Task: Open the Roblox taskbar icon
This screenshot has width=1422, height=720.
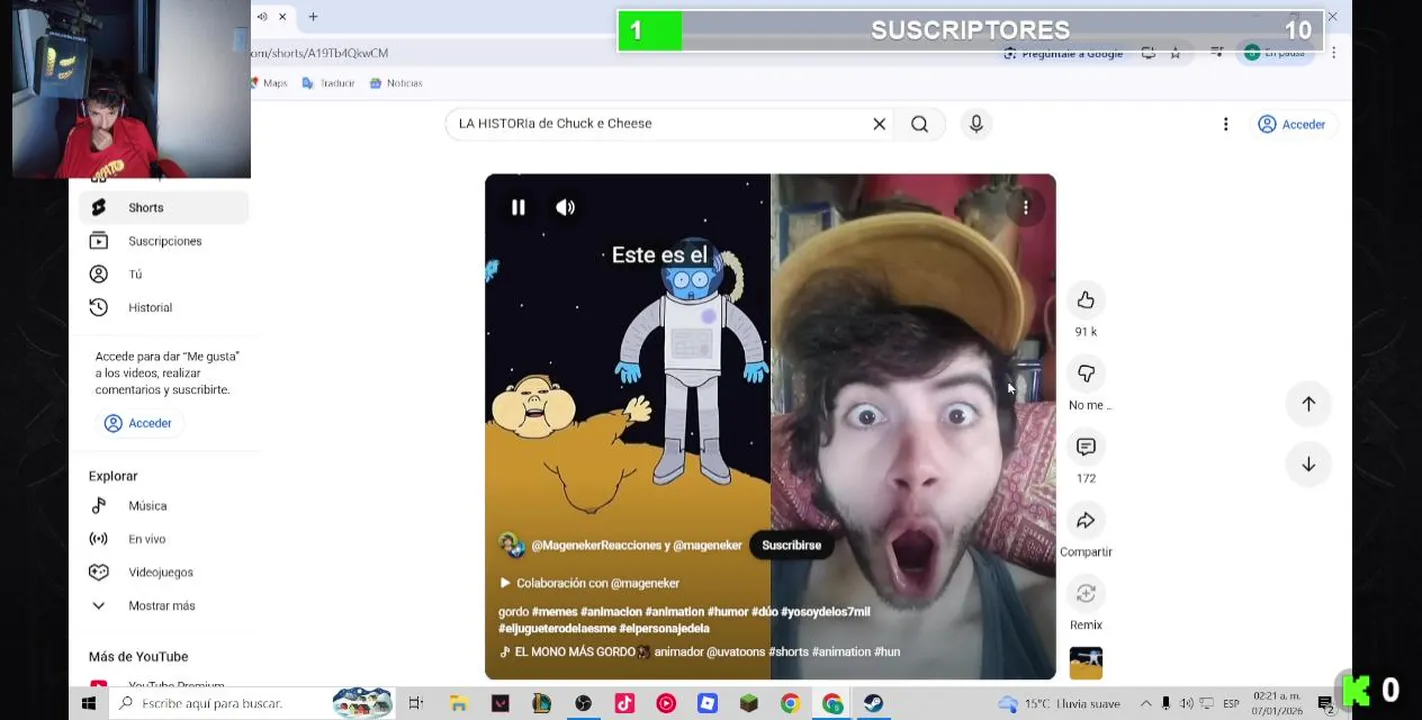Action: pyautogui.click(x=708, y=704)
